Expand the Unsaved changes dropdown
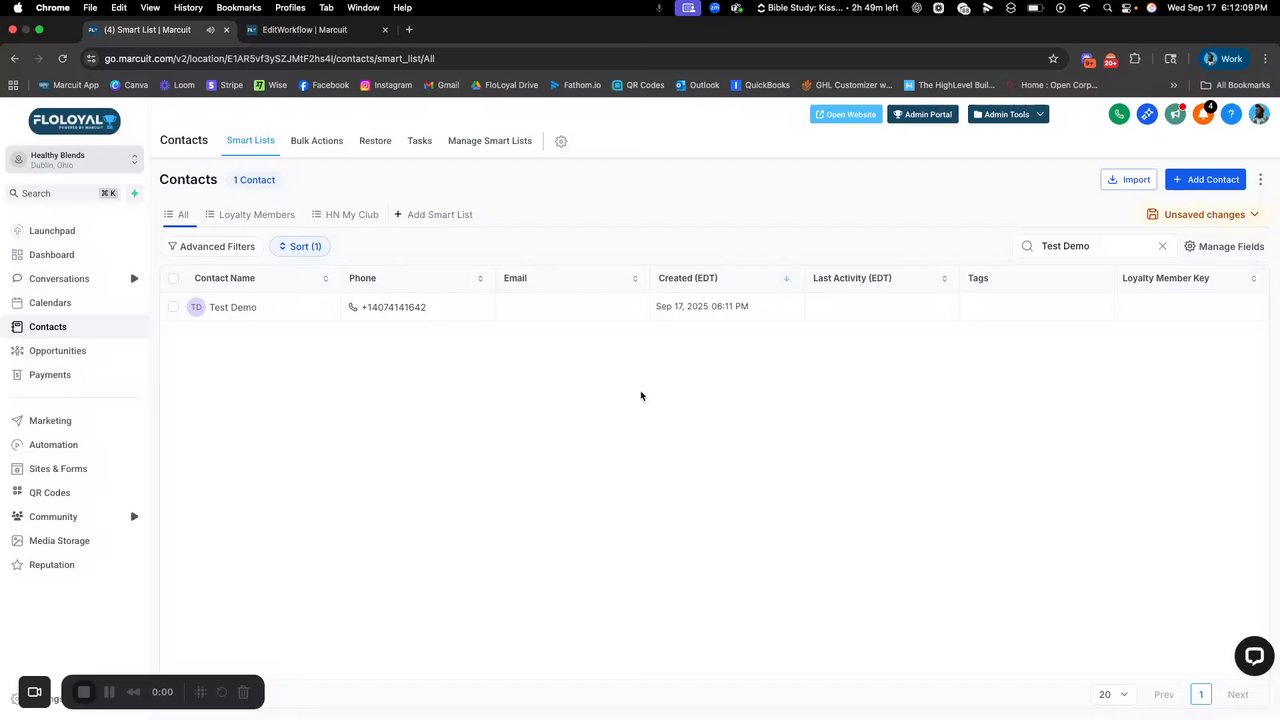The image size is (1280, 720). [x=1203, y=214]
